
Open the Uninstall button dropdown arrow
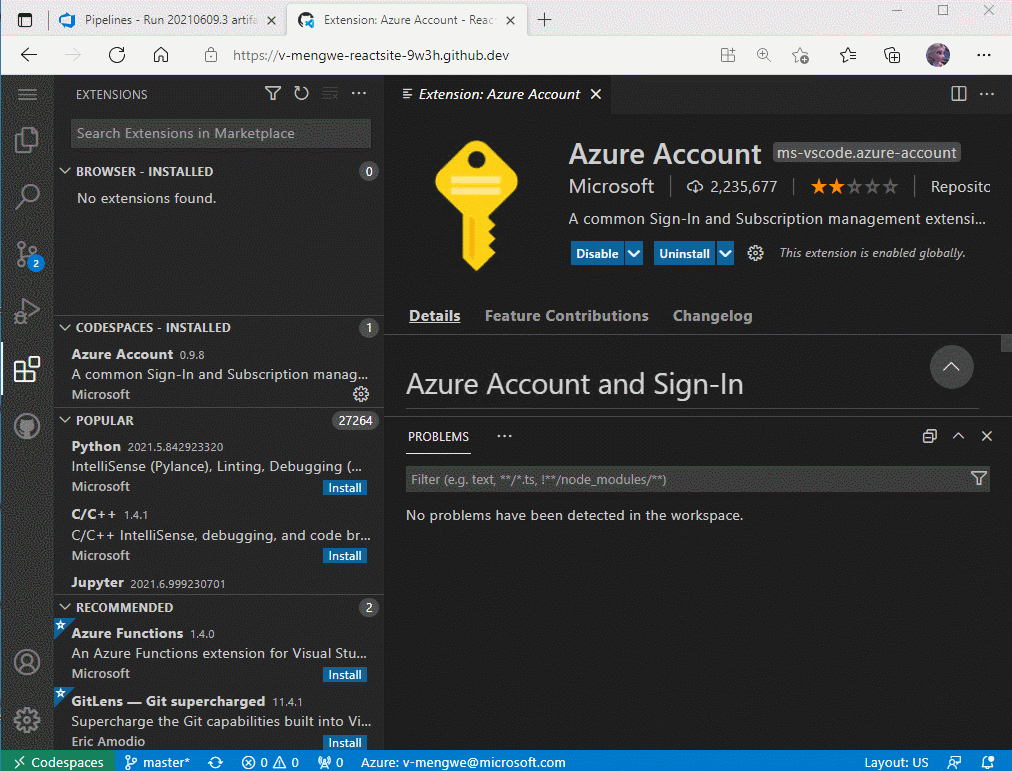click(x=725, y=253)
